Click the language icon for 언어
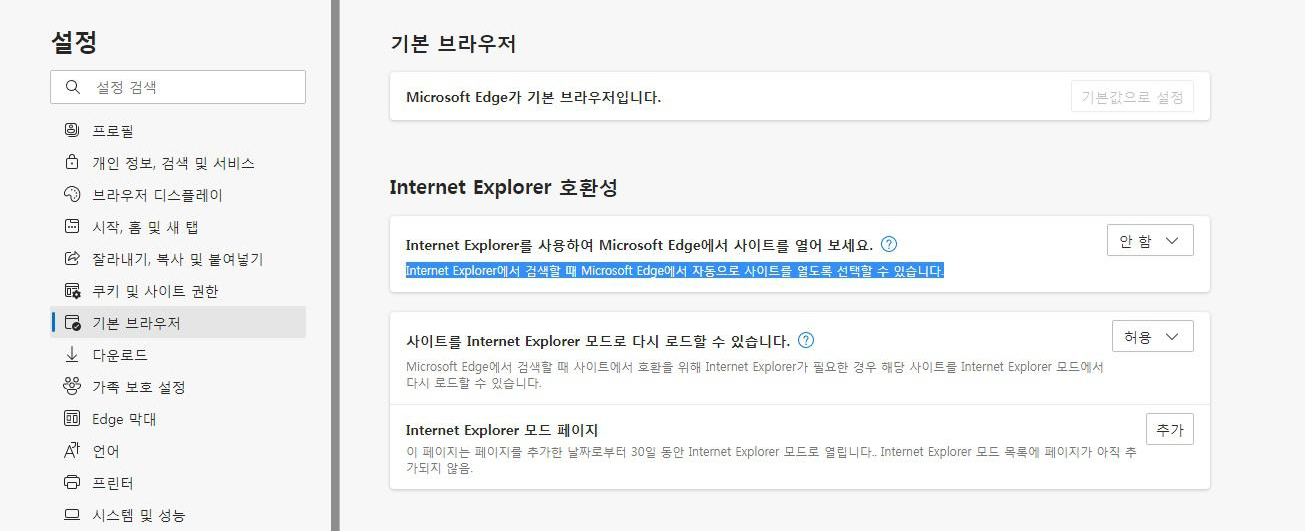 [72, 450]
